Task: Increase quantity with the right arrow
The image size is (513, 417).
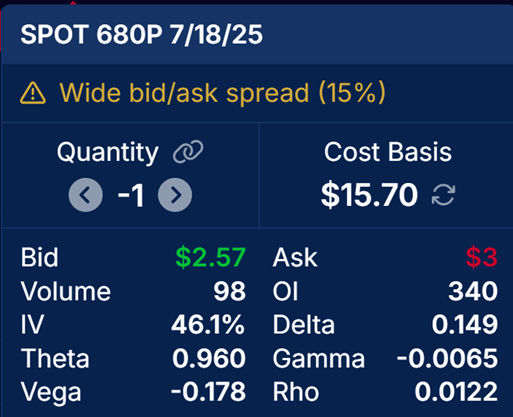Action: tap(175, 195)
